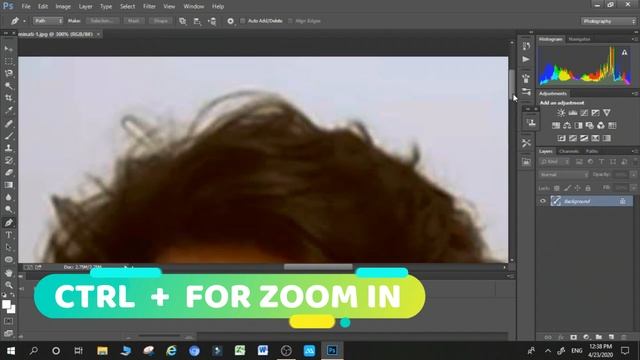Select the Lasso tool

pyautogui.click(x=9, y=73)
